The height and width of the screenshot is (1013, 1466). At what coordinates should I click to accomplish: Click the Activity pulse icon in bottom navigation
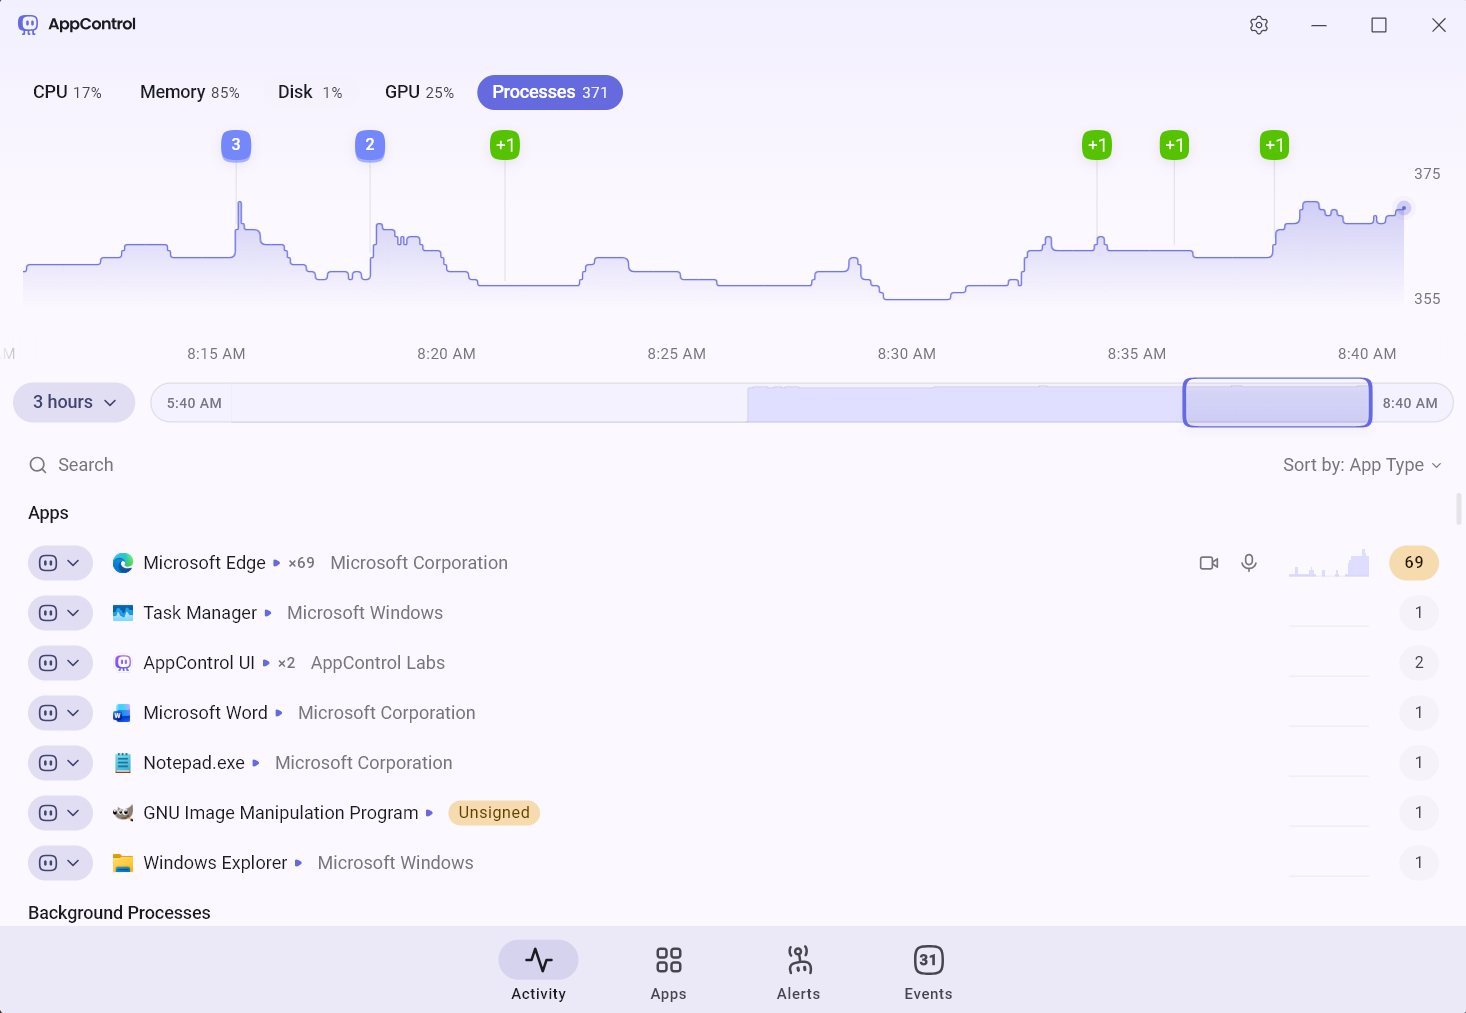pos(538,958)
